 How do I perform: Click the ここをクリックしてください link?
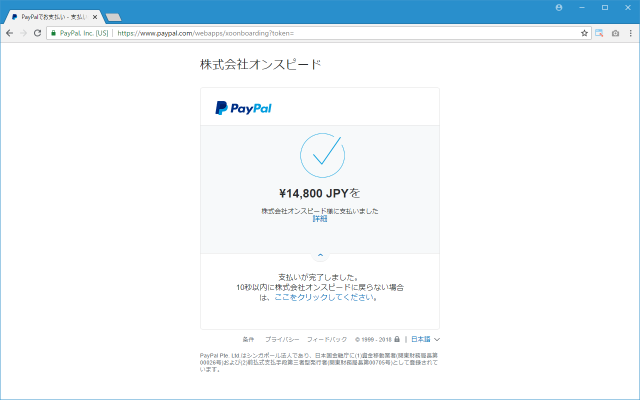(x=324, y=297)
